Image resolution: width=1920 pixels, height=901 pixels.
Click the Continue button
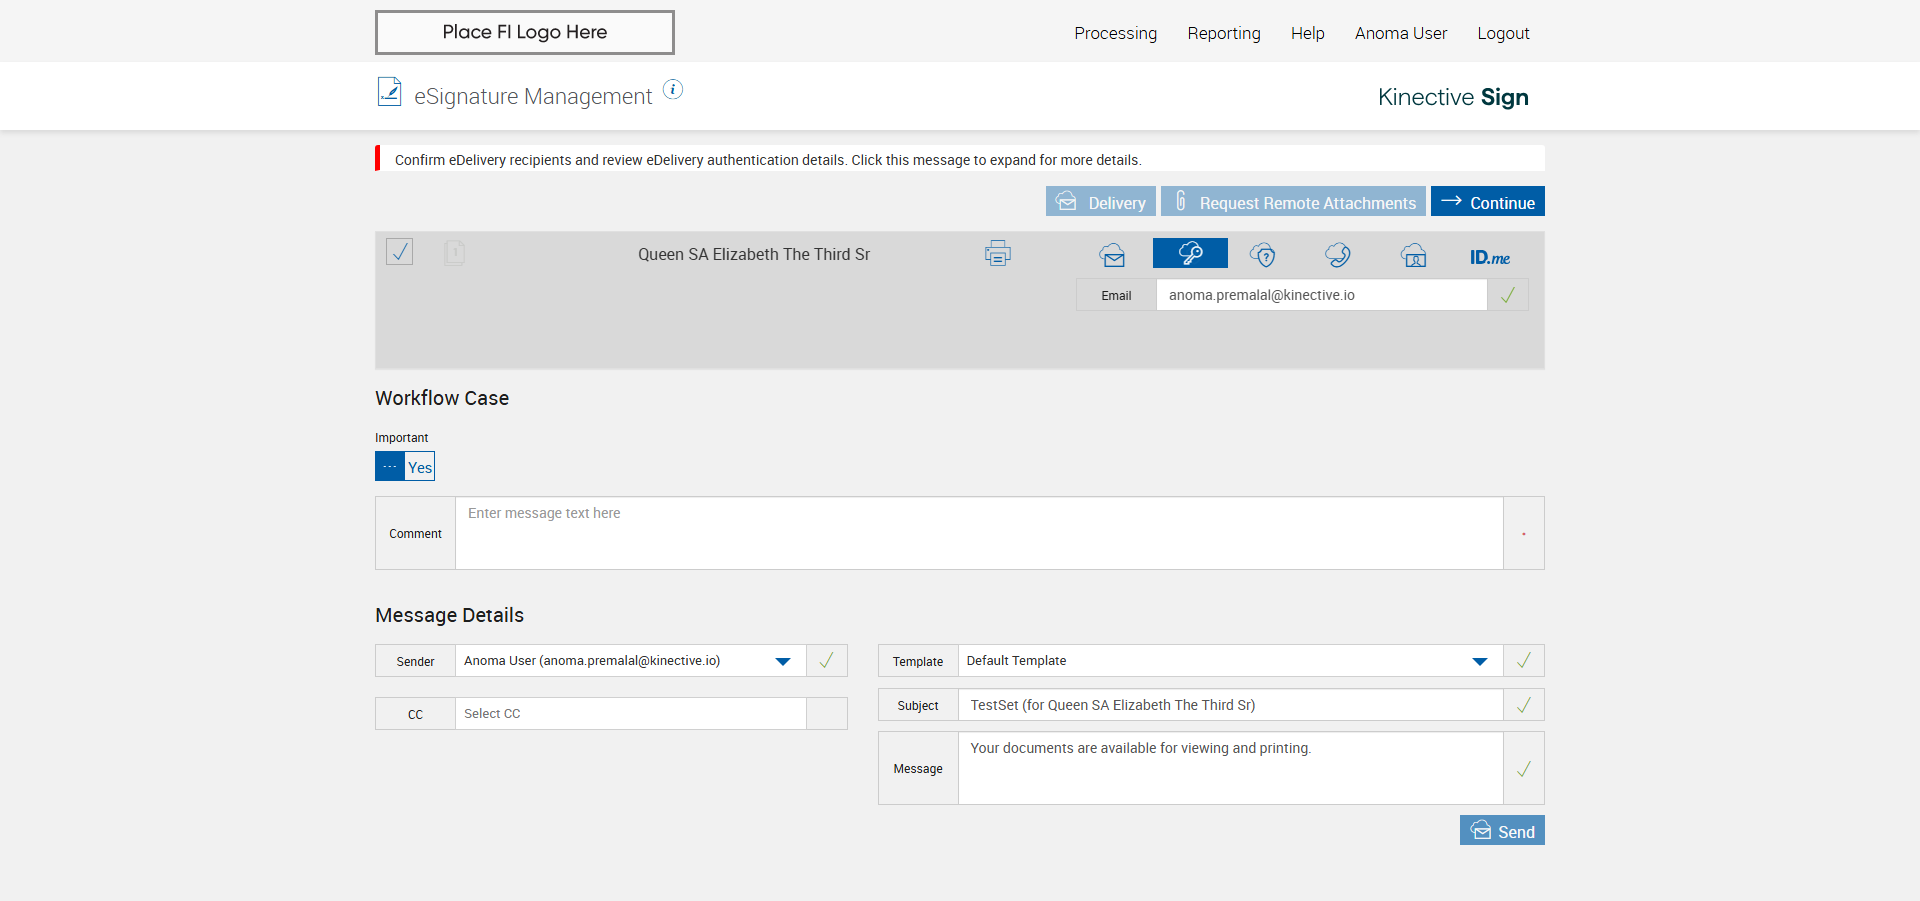1487,202
